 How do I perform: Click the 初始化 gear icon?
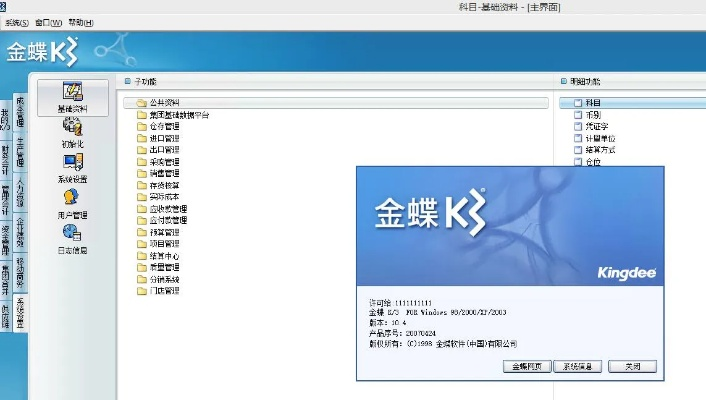72,126
